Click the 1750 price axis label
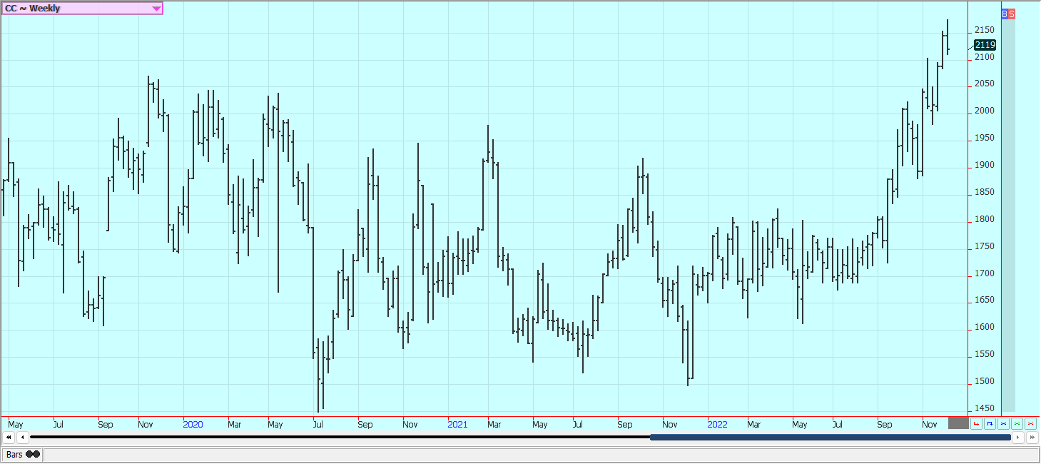Image resolution: width=1042 pixels, height=464 pixels. tap(984, 247)
